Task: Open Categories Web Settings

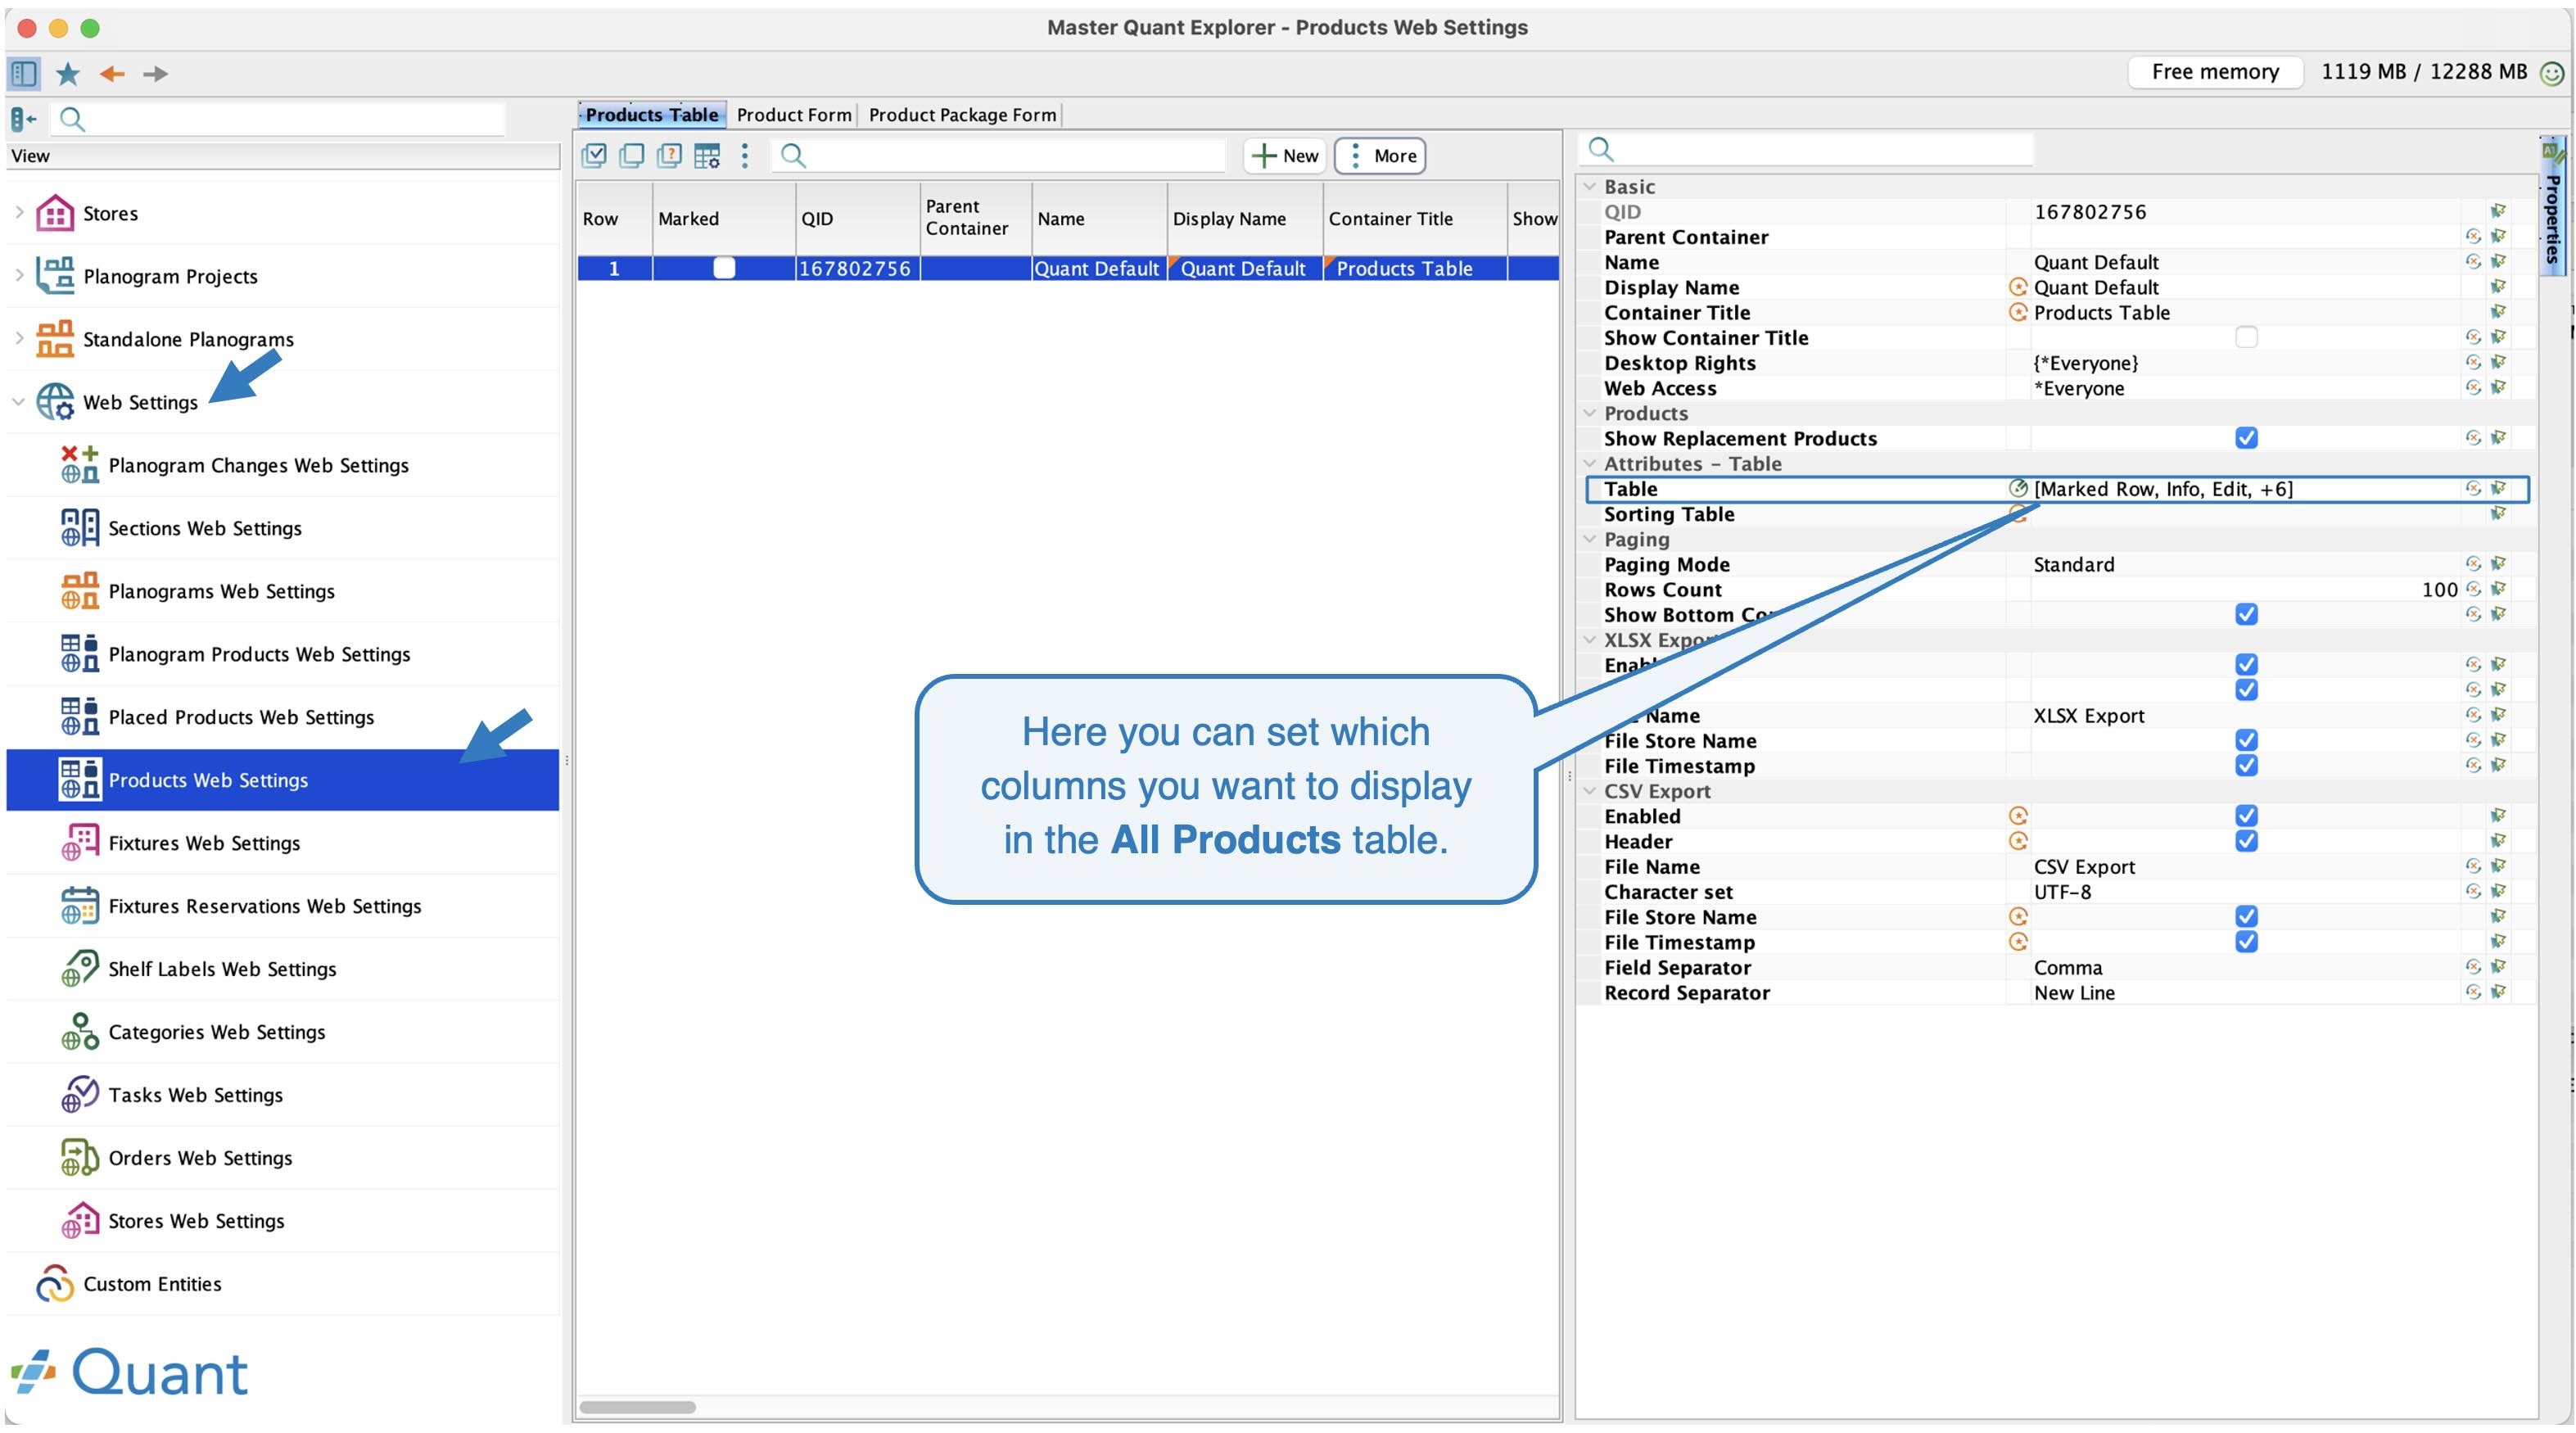Action: 217,1032
